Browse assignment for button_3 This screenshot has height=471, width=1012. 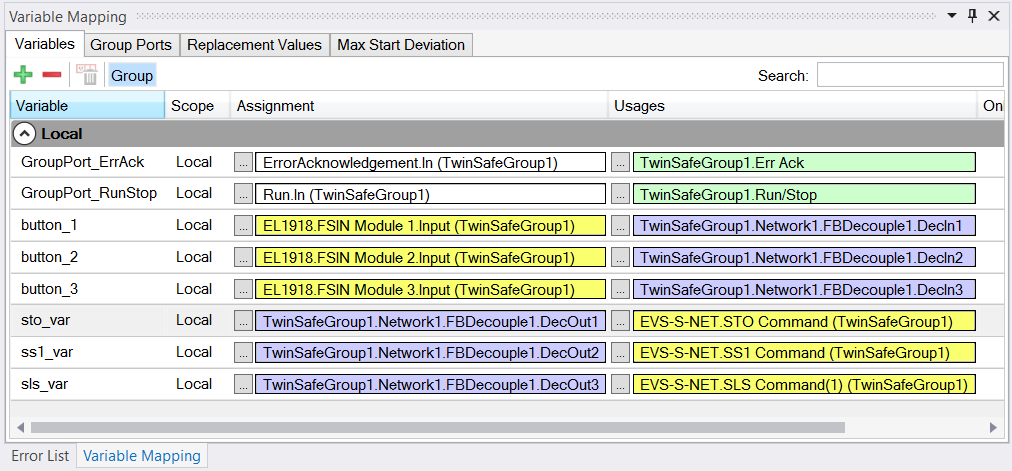[x=243, y=290]
